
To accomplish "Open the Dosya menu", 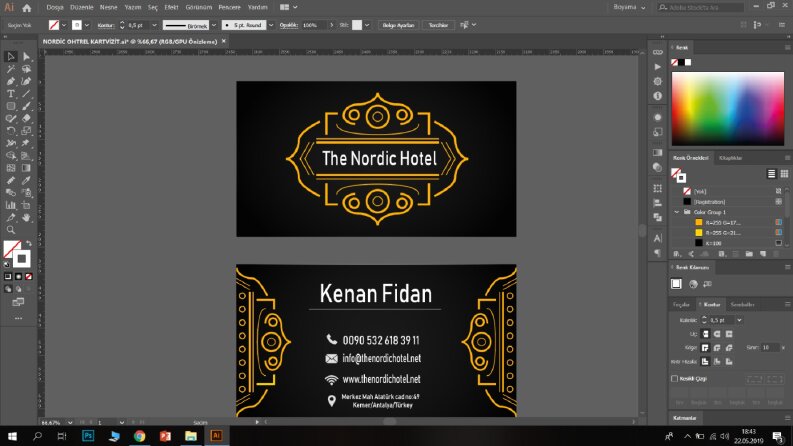I will point(55,8).
